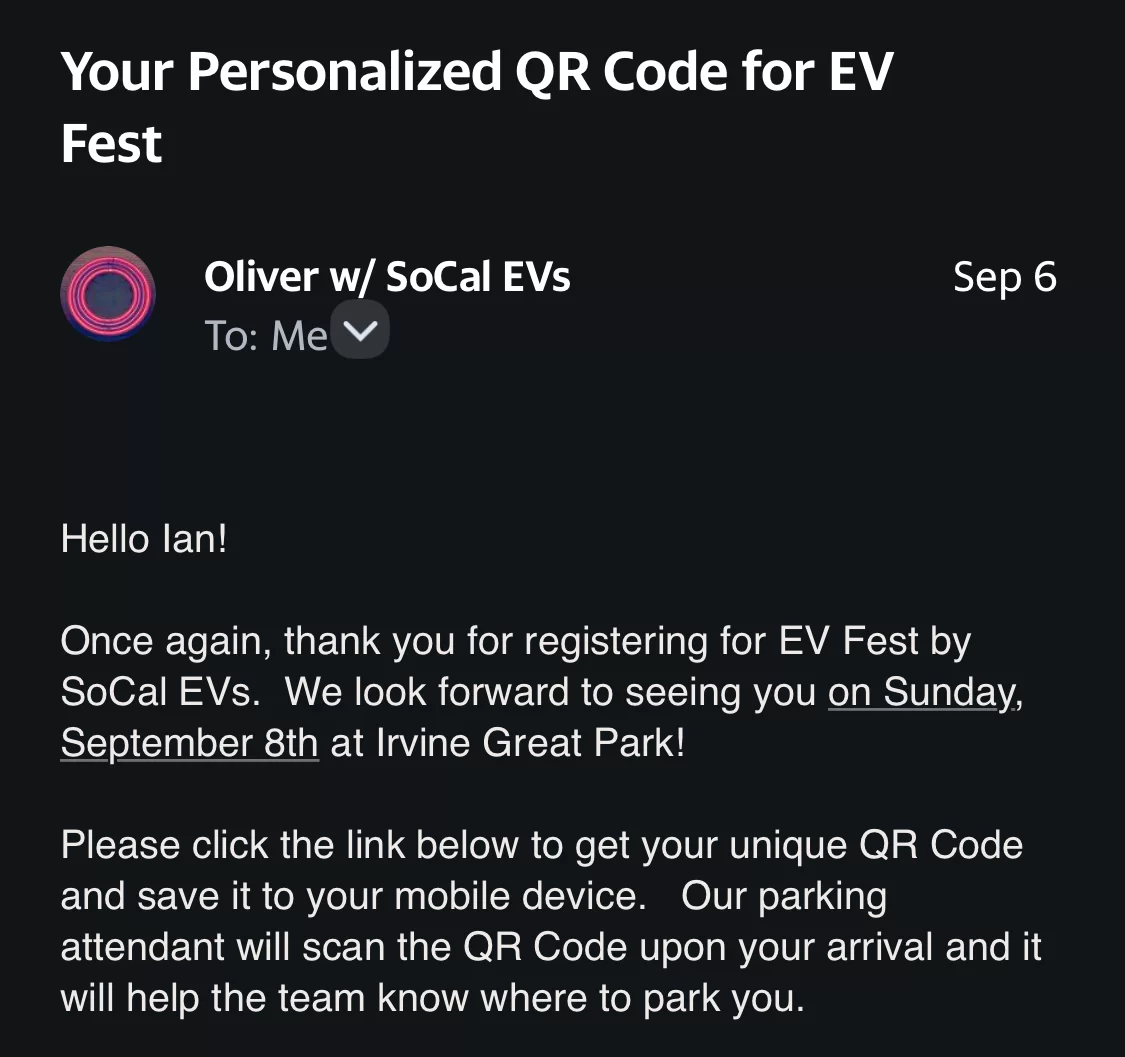The width and height of the screenshot is (1125, 1057).
Task: Click the sender's pink circular avatar
Action: click(108, 293)
